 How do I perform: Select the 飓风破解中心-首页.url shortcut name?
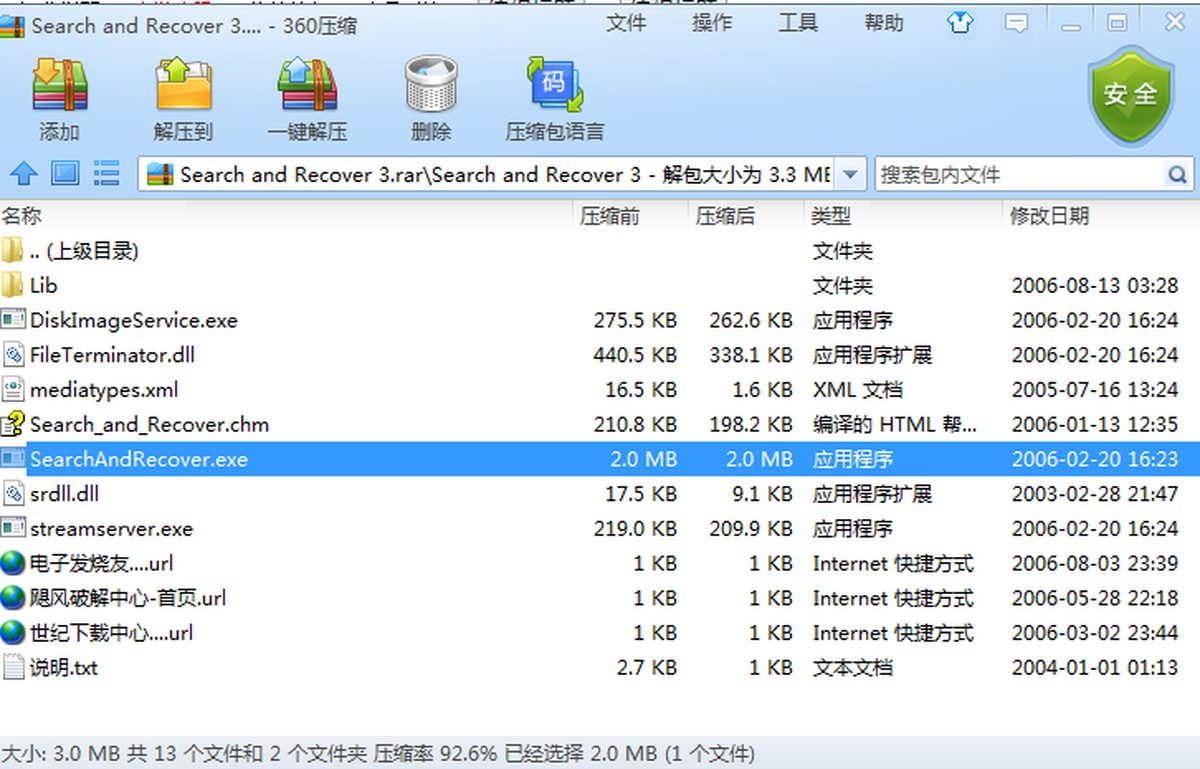coord(128,599)
